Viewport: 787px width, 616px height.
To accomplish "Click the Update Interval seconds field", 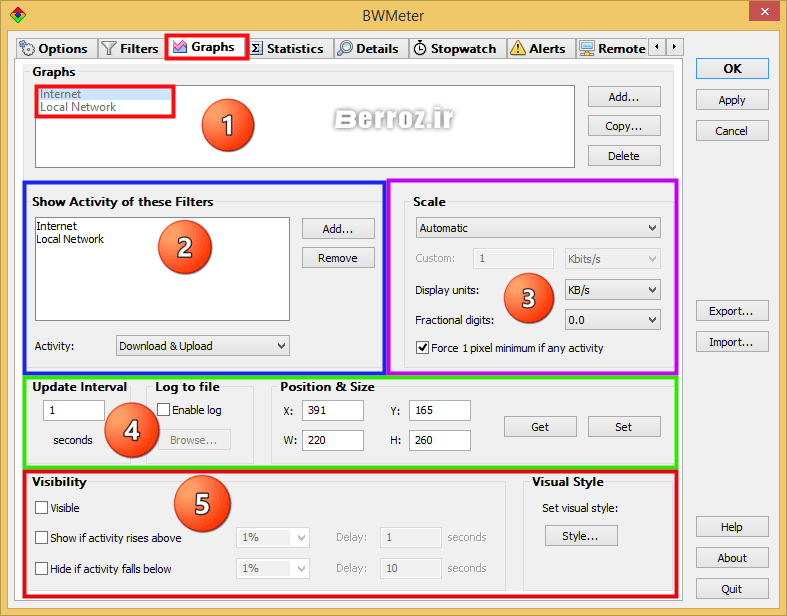I will (73, 410).
